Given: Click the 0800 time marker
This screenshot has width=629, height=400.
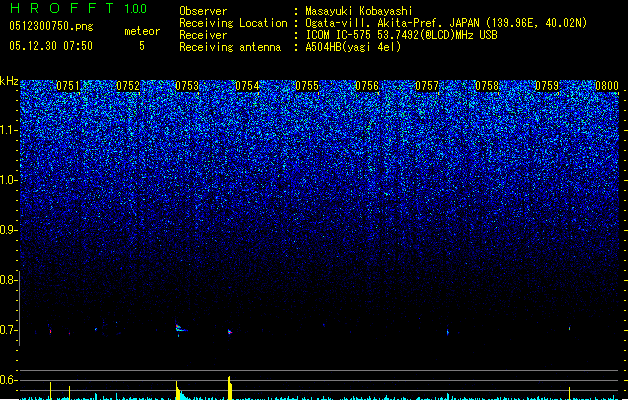Looking at the screenshot, I should click(607, 86).
